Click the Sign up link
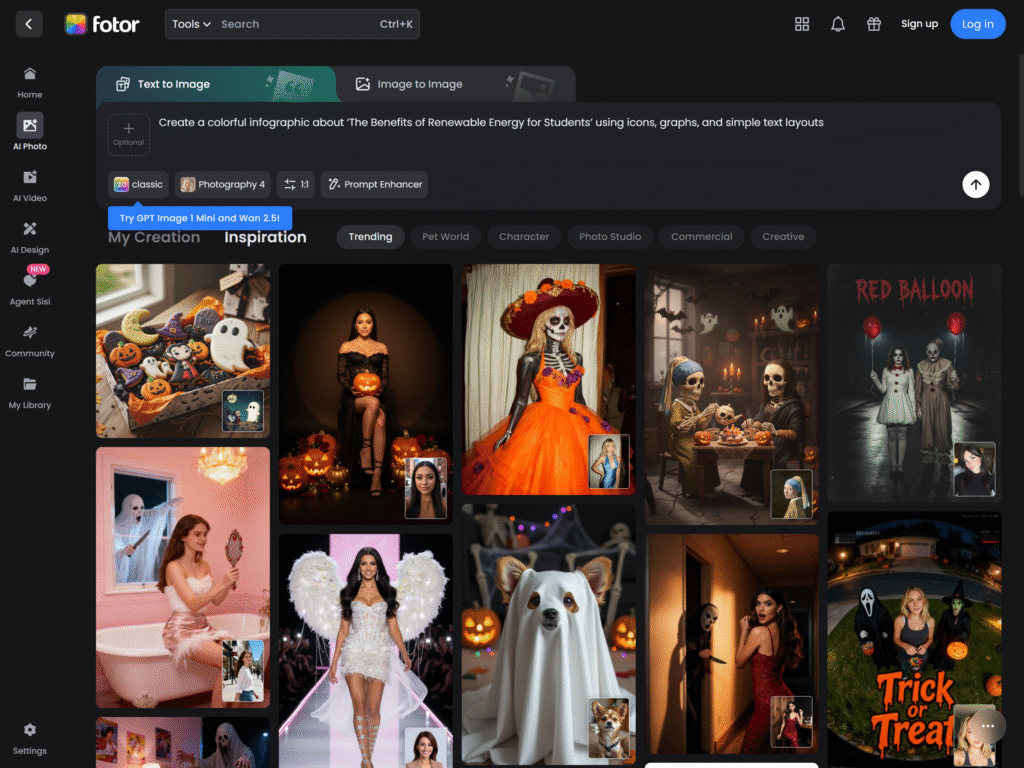The width and height of the screenshot is (1024, 768). click(x=919, y=24)
